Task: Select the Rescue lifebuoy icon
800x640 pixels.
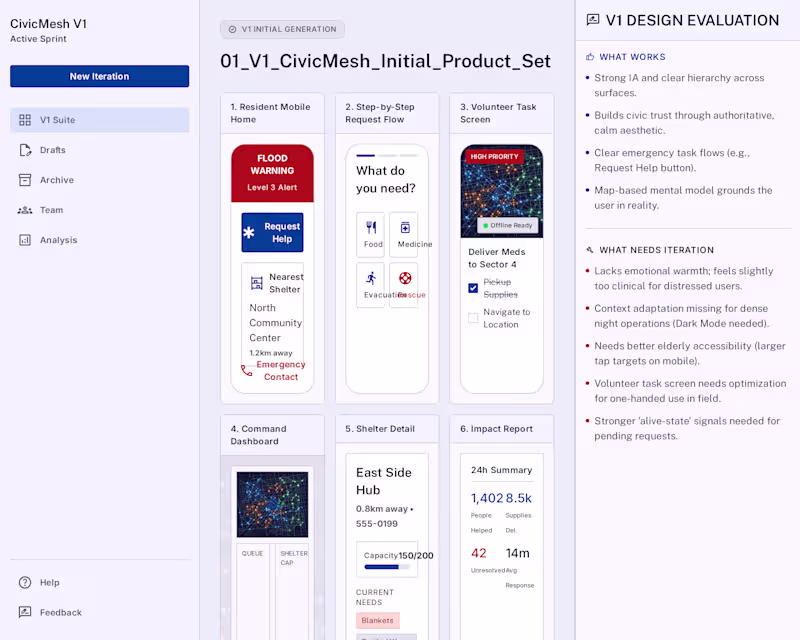Action: 405,278
